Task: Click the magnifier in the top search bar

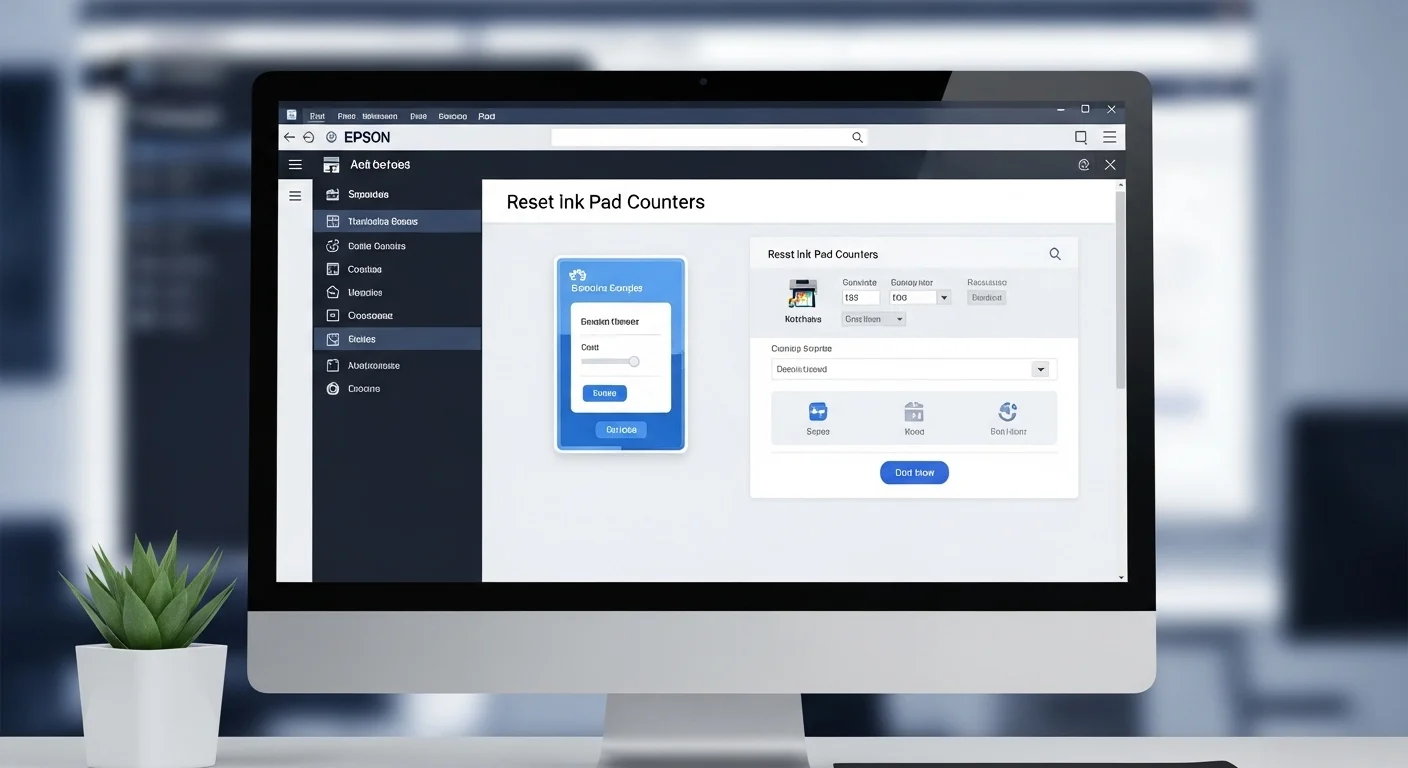Action: pyautogui.click(x=857, y=137)
